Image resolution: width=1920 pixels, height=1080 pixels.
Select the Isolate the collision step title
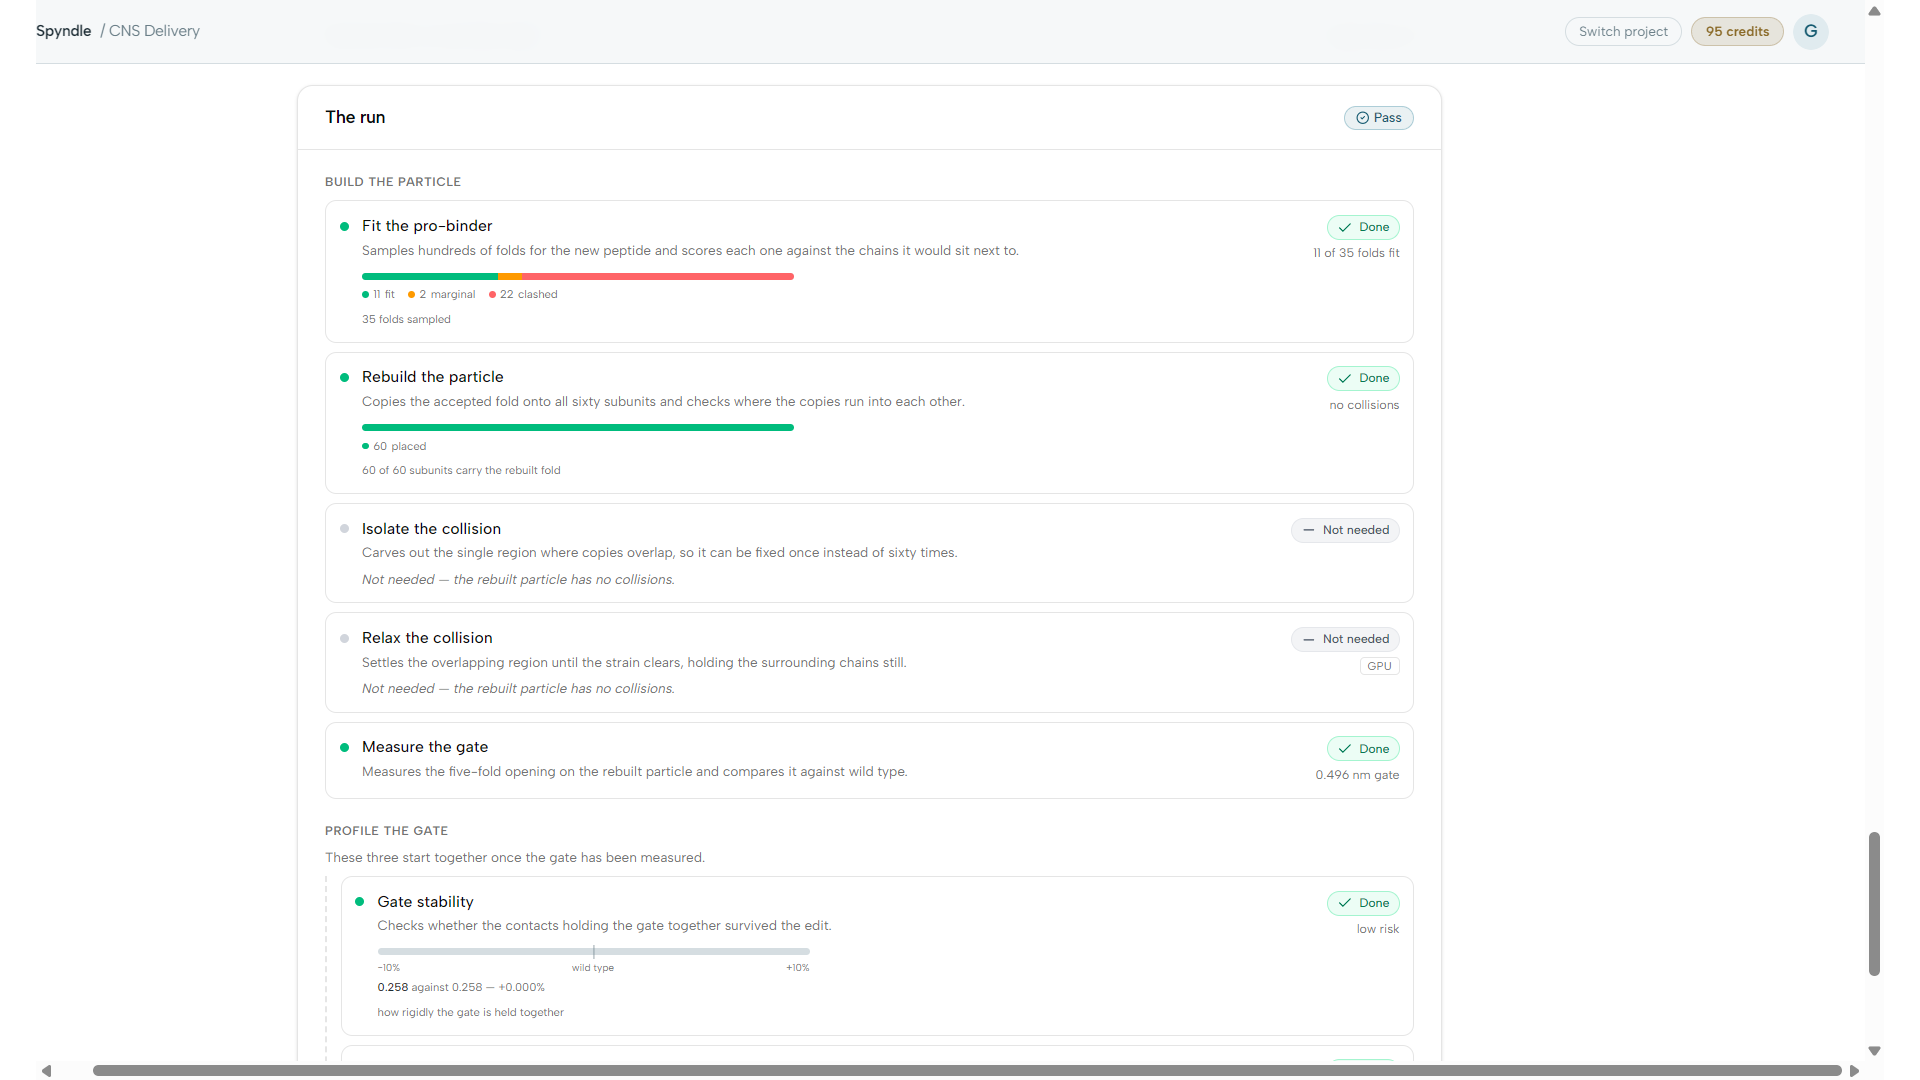click(431, 529)
